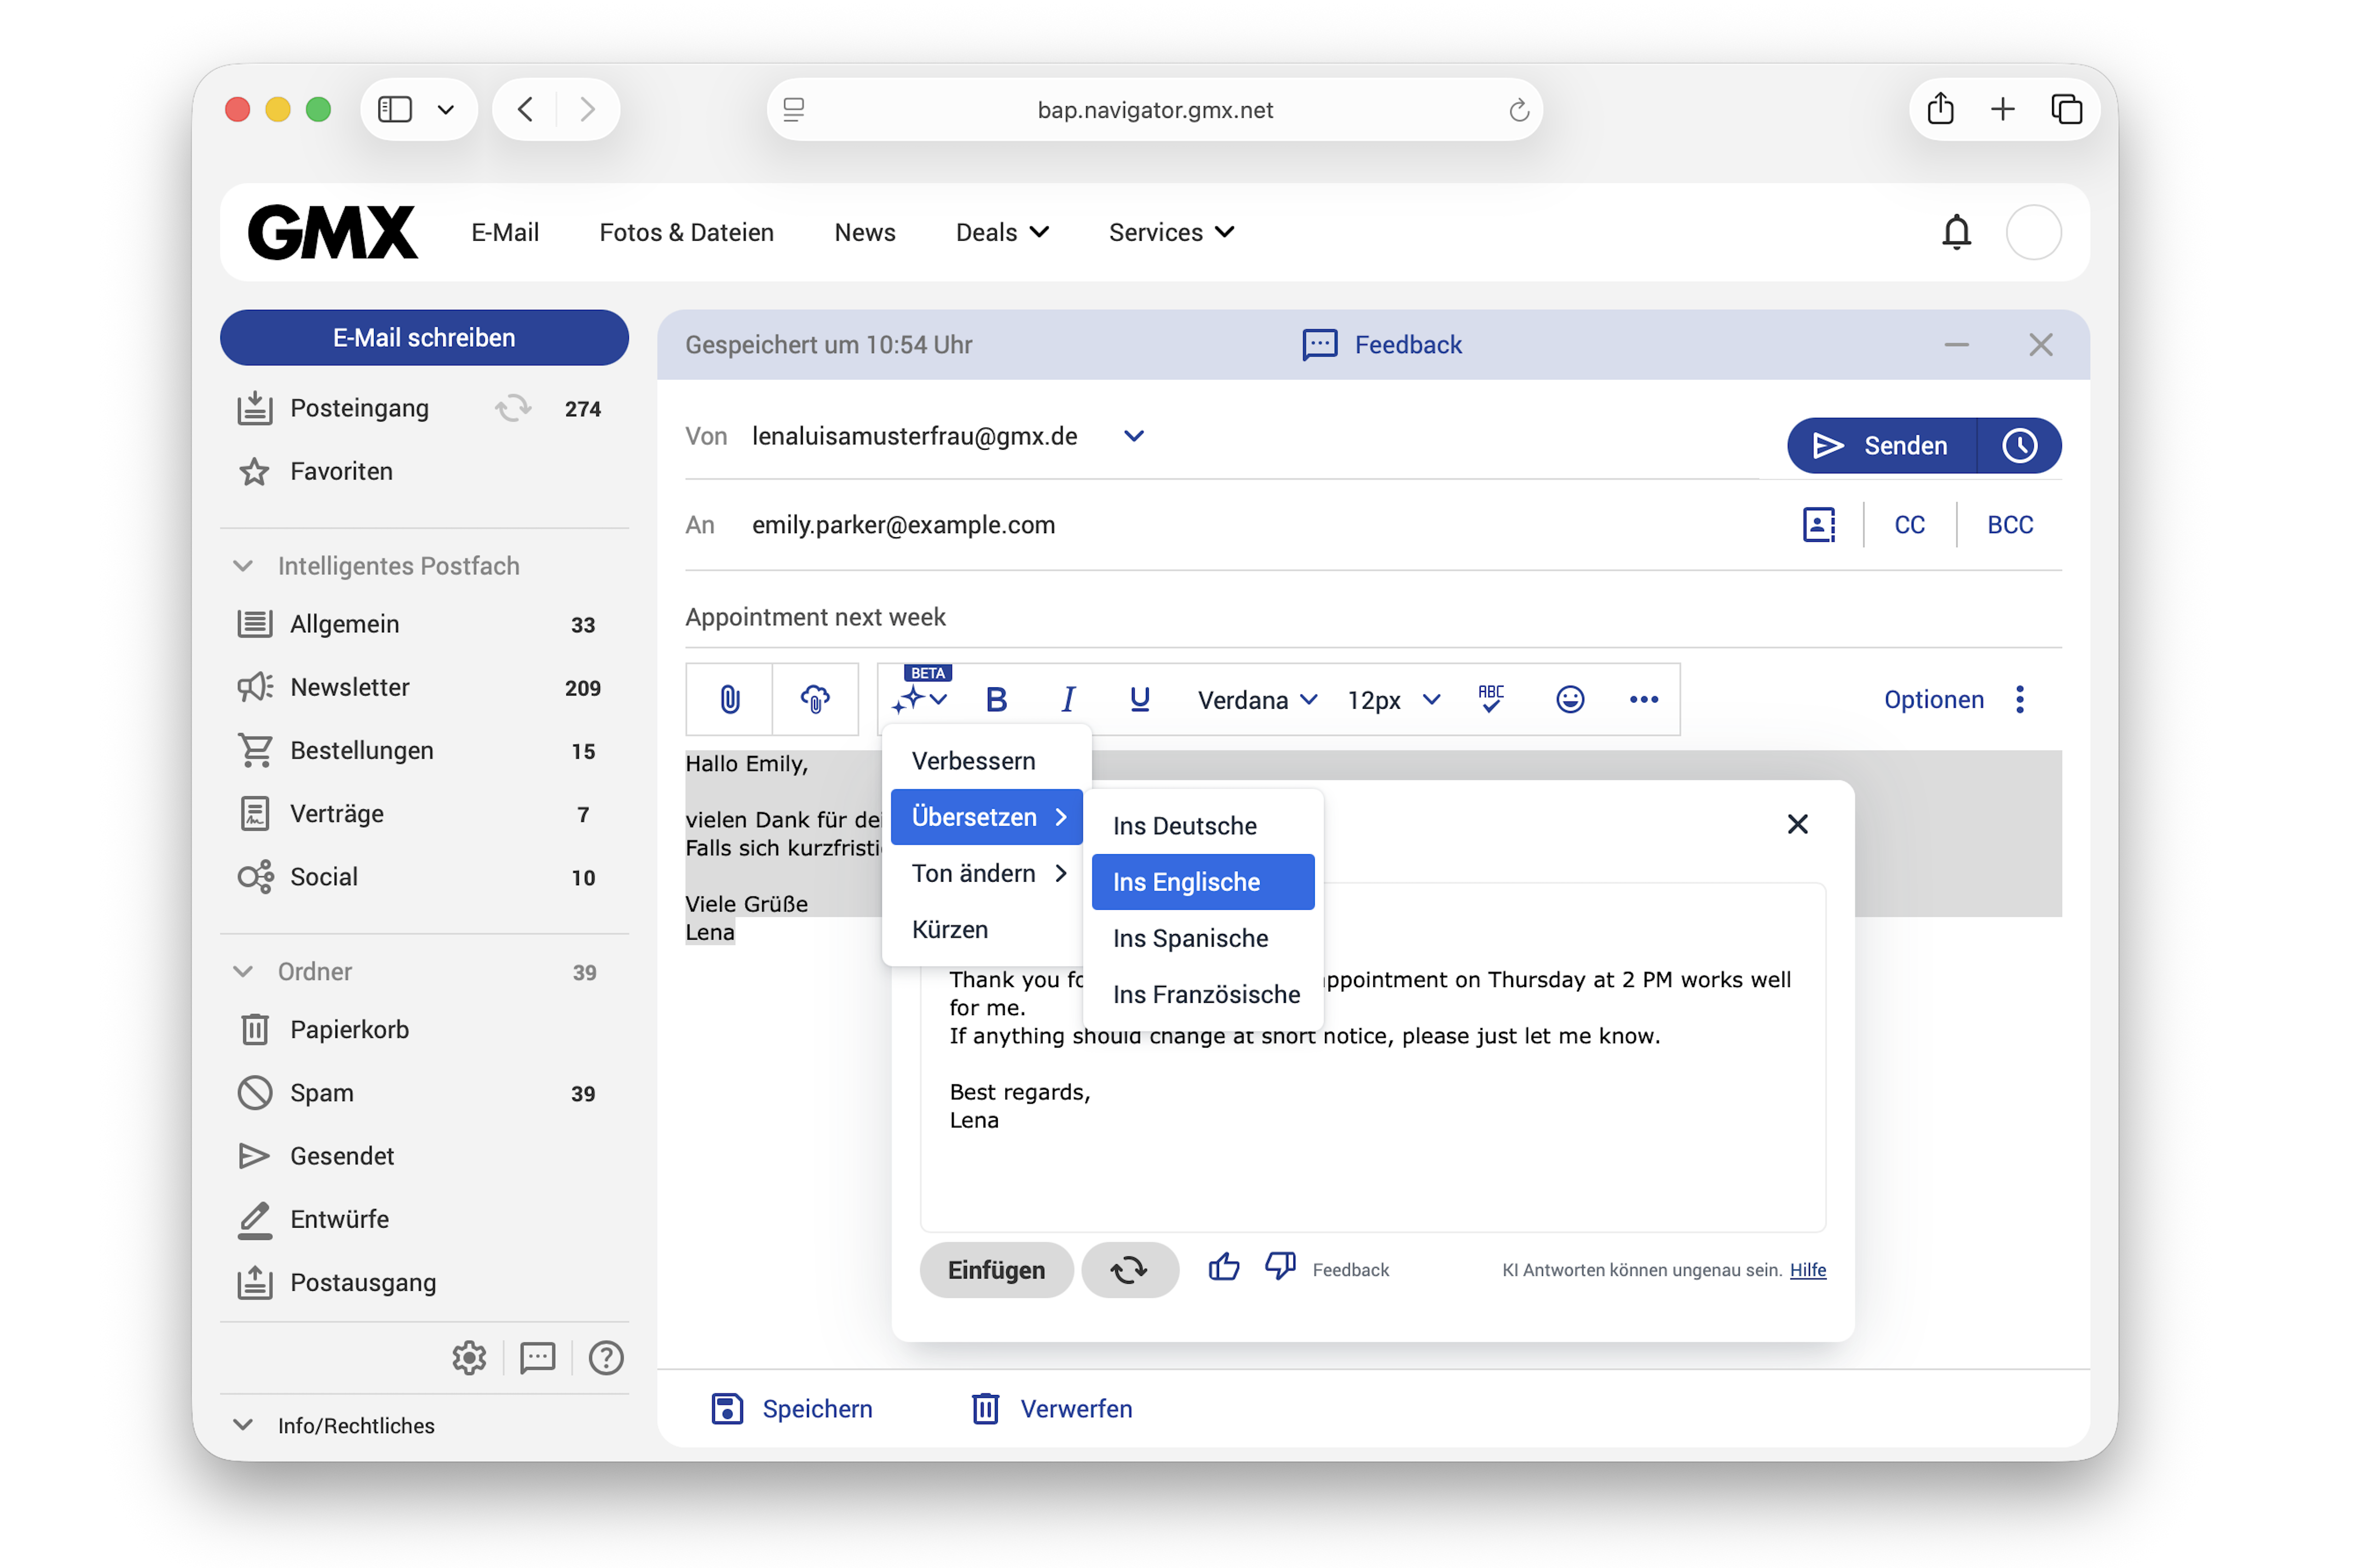Choose Ins Englische translation
This screenshot has width=2367, height=1568.
pyautogui.click(x=1203, y=882)
